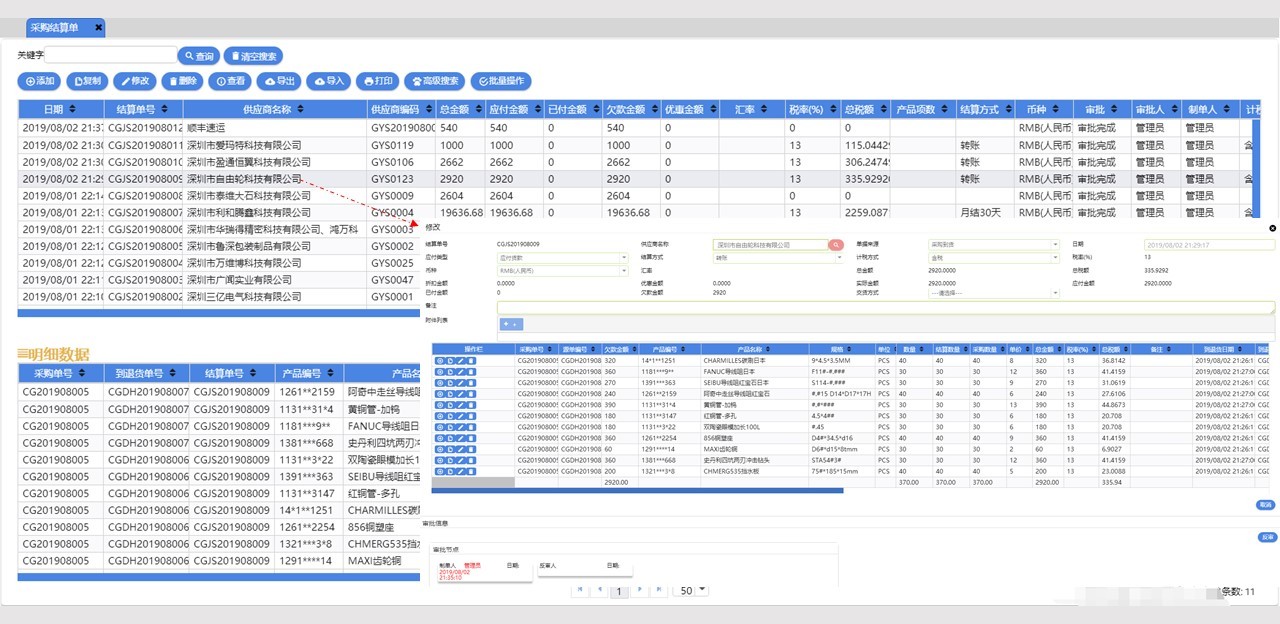Viewport: 1280px width, 624px height.
Task: Sort by the 供应商名称 column header
Action: (x=266, y=109)
